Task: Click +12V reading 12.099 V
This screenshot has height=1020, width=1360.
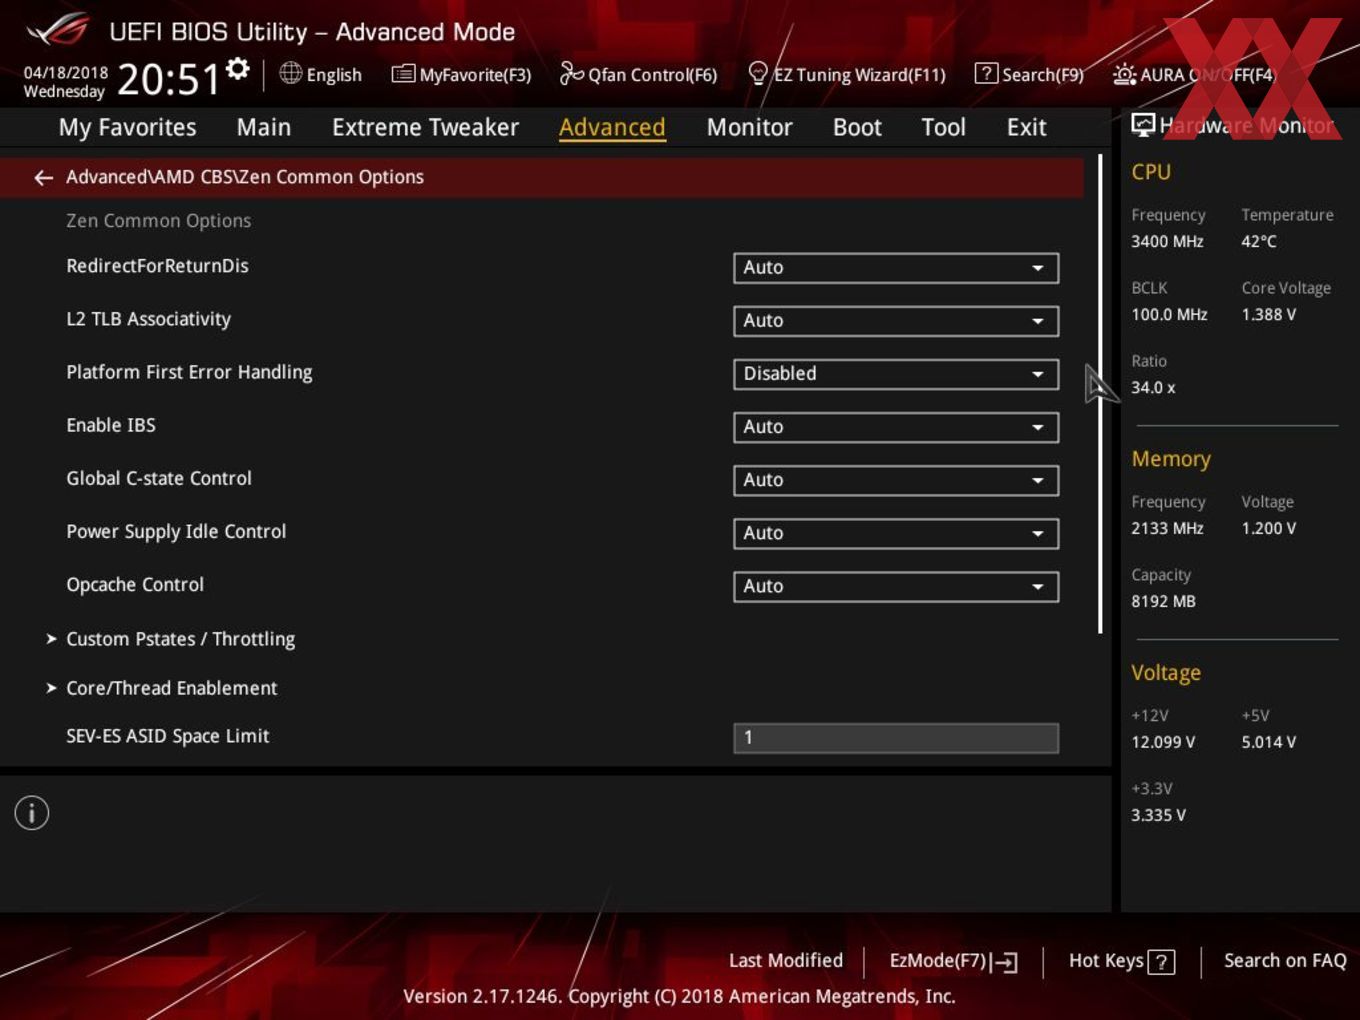Action: click(x=1163, y=742)
